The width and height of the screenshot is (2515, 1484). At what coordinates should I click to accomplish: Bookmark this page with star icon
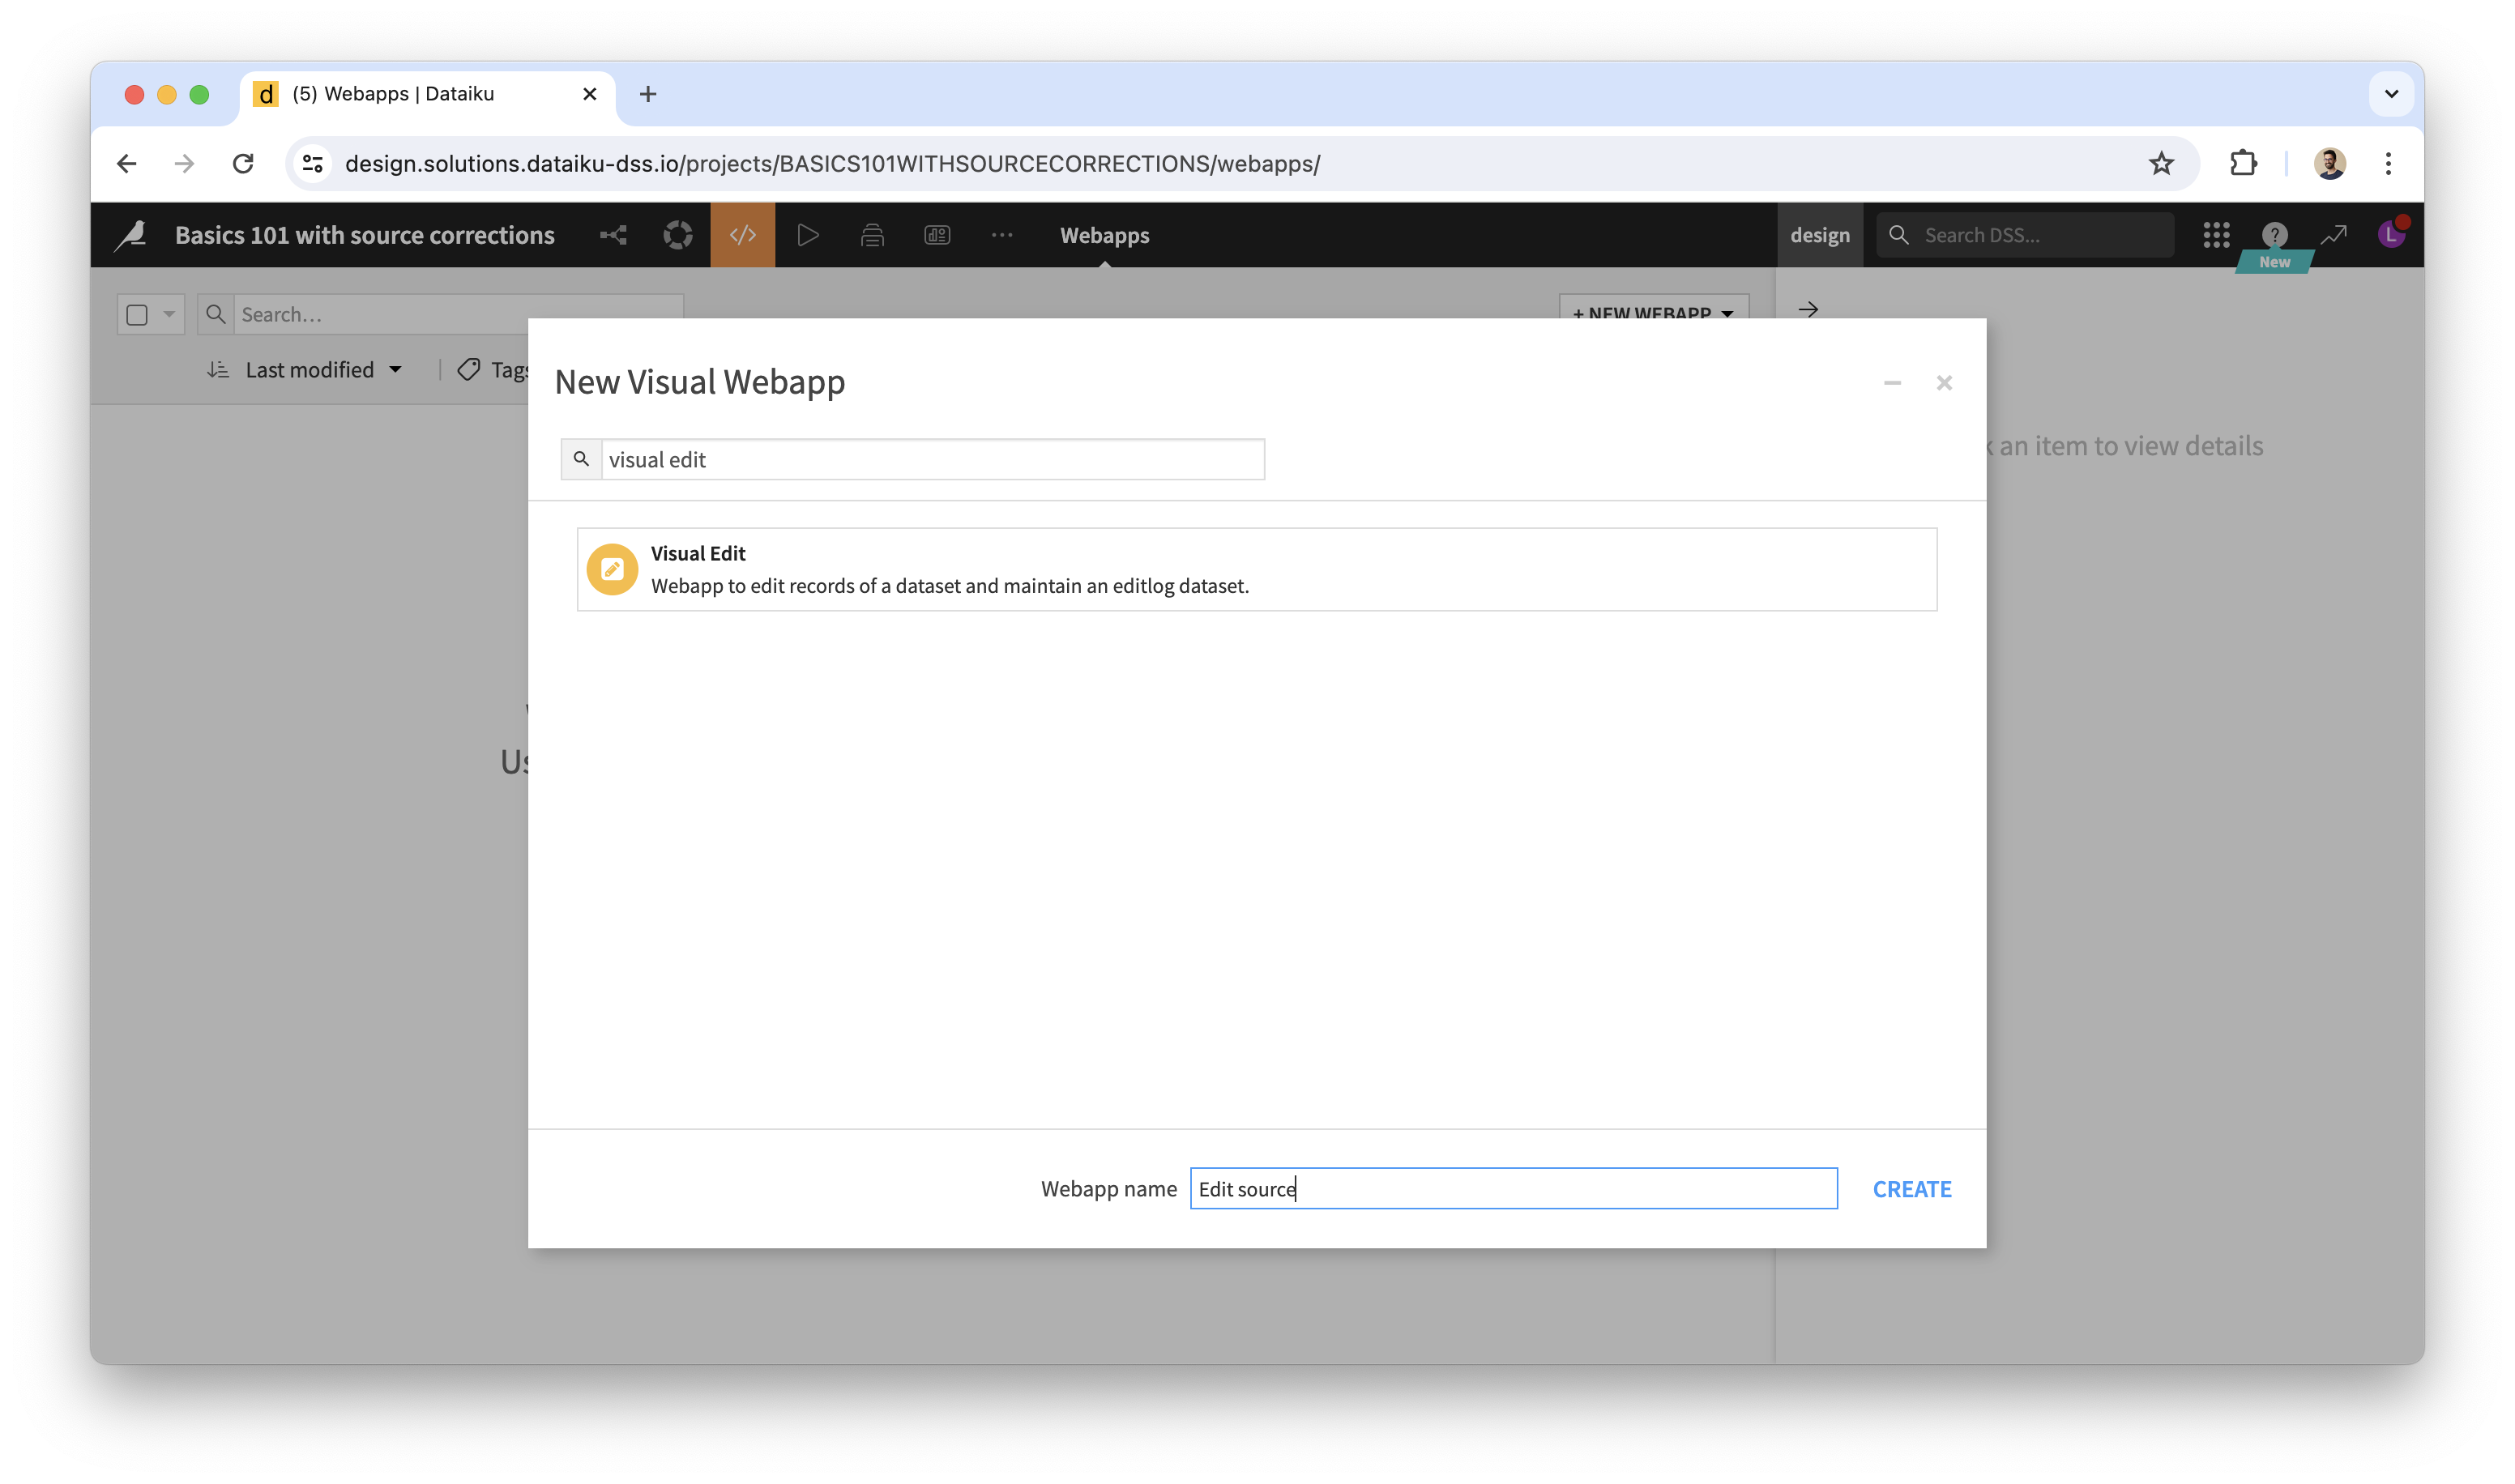pyautogui.click(x=2161, y=163)
